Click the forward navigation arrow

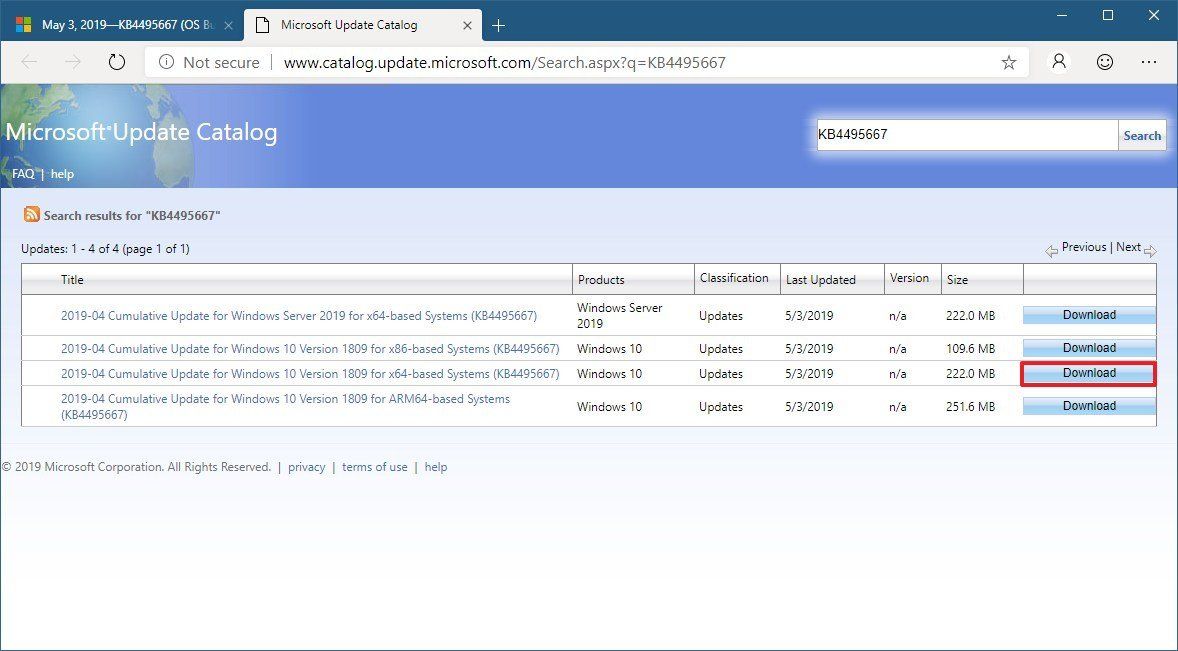click(x=72, y=61)
